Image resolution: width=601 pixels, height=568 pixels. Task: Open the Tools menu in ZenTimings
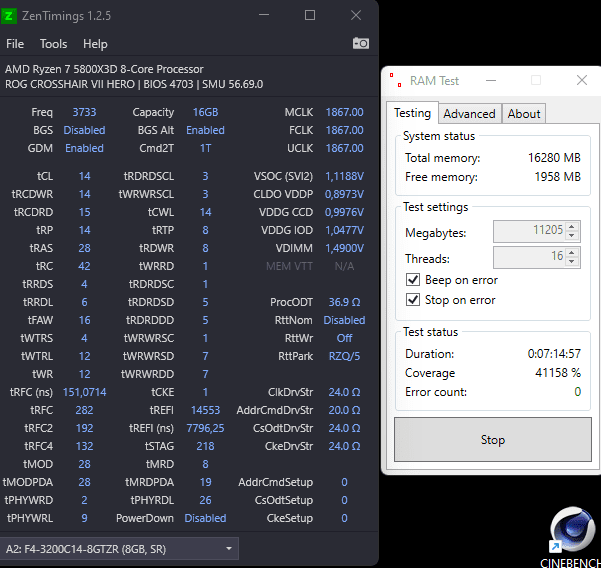coord(53,44)
